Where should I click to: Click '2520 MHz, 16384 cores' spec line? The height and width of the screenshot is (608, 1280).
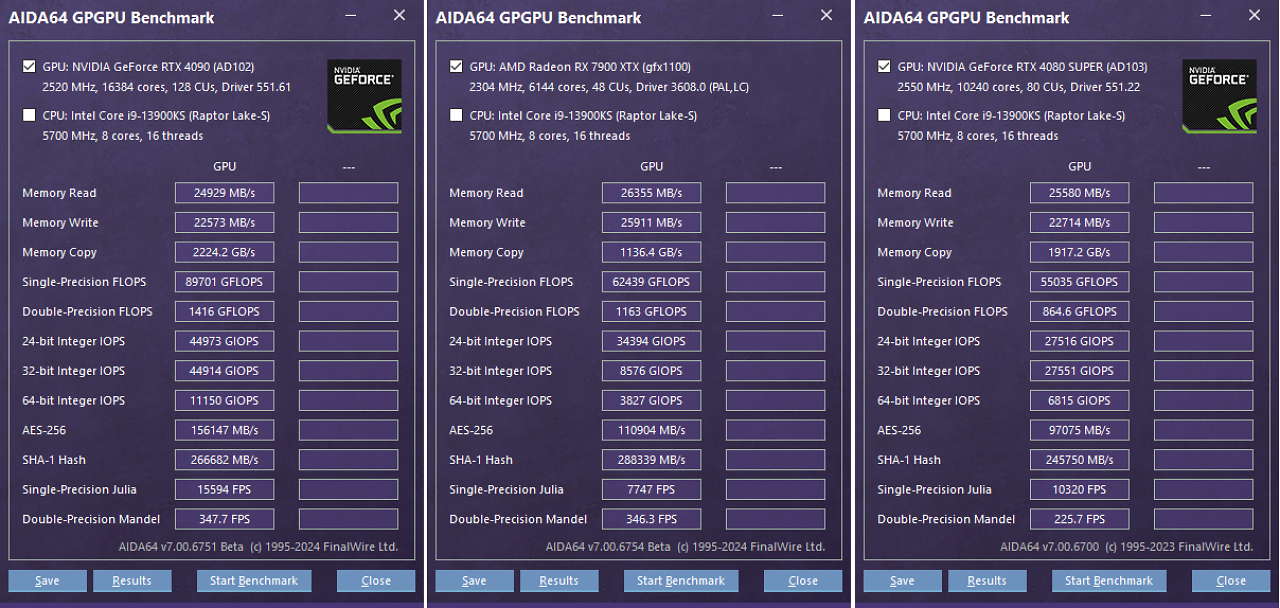pyautogui.click(x=167, y=87)
